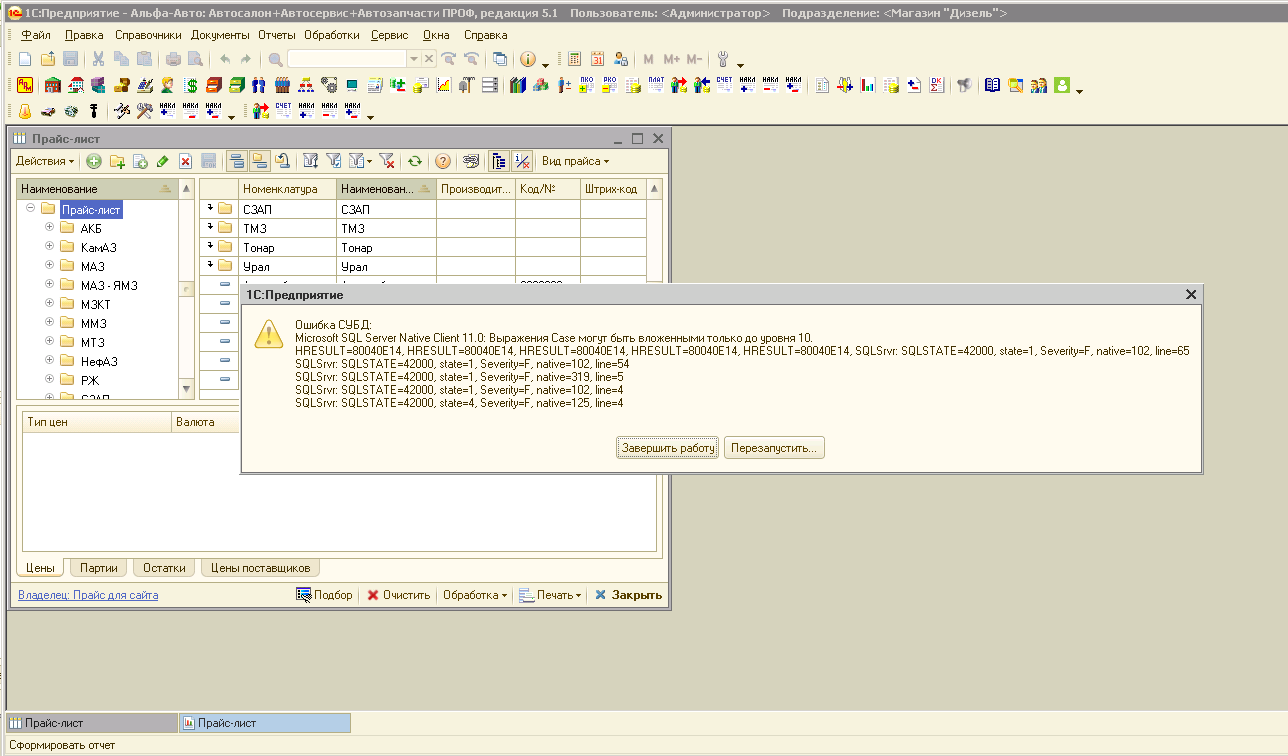Click the Open file folder icon
The image size is (1288, 756).
[48, 59]
